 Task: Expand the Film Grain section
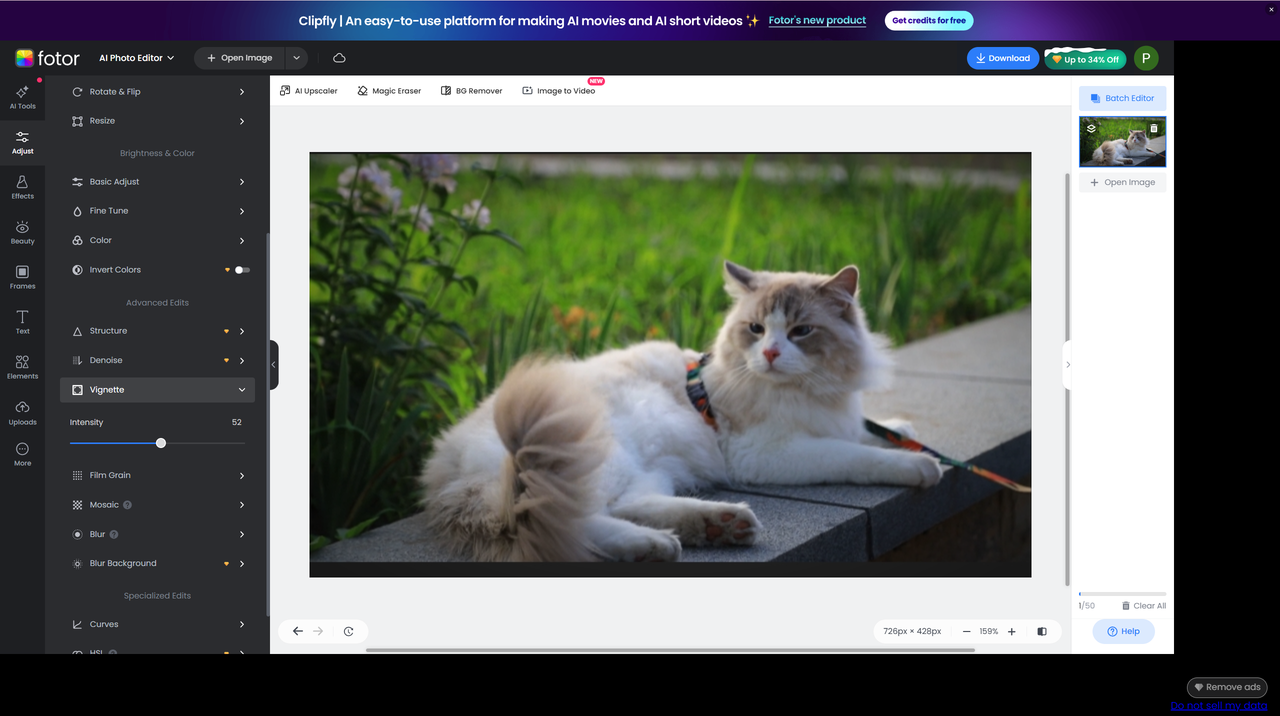click(x=157, y=475)
